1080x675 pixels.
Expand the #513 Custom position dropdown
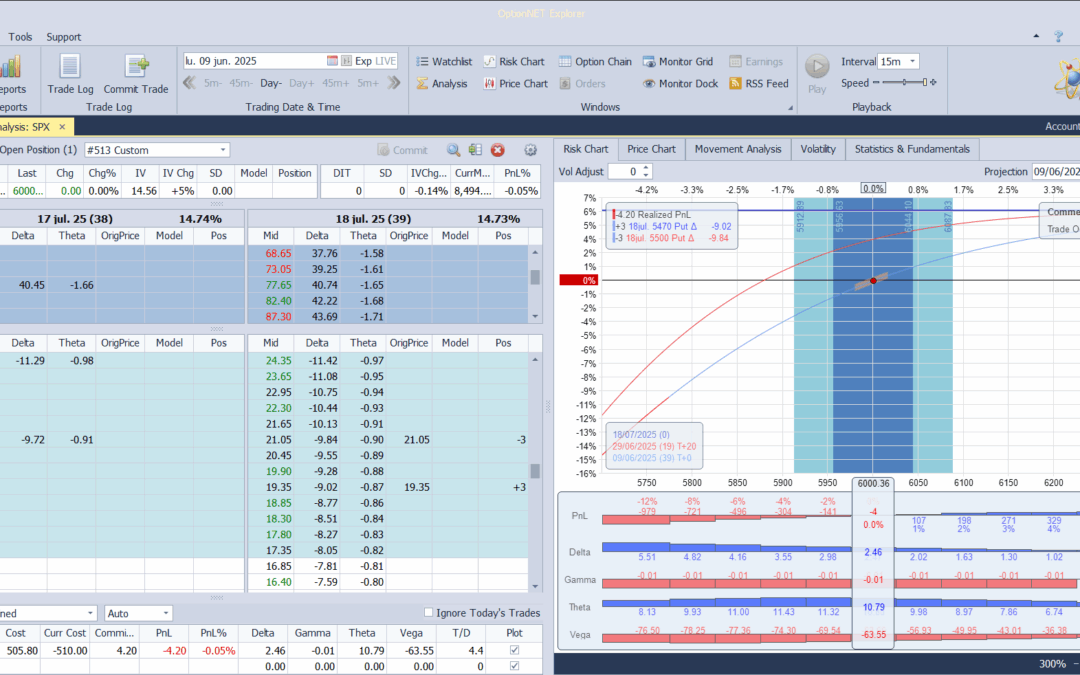(222, 150)
